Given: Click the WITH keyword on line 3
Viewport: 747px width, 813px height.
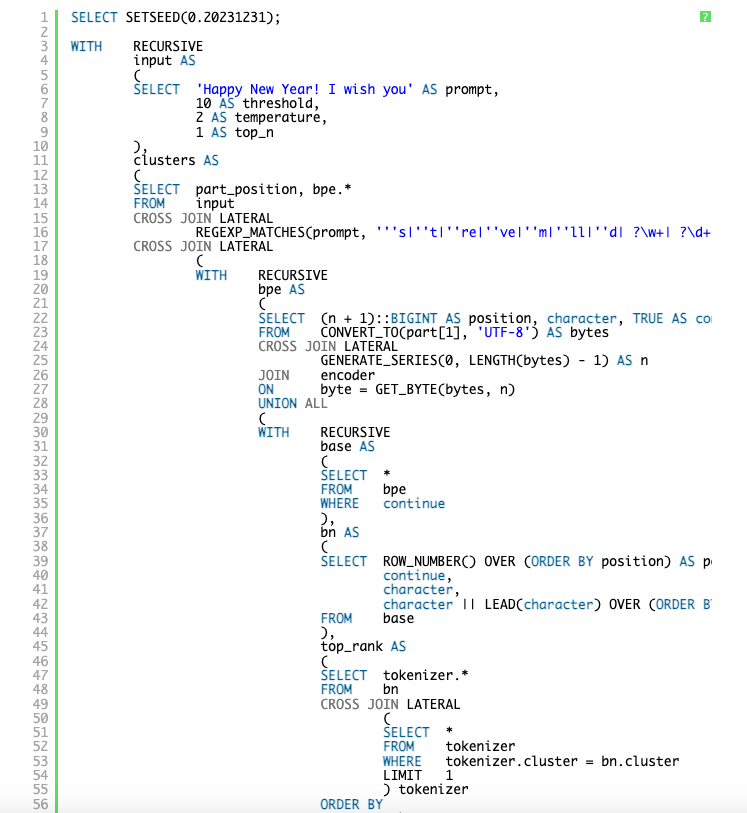Looking at the screenshot, I should [87, 47].
